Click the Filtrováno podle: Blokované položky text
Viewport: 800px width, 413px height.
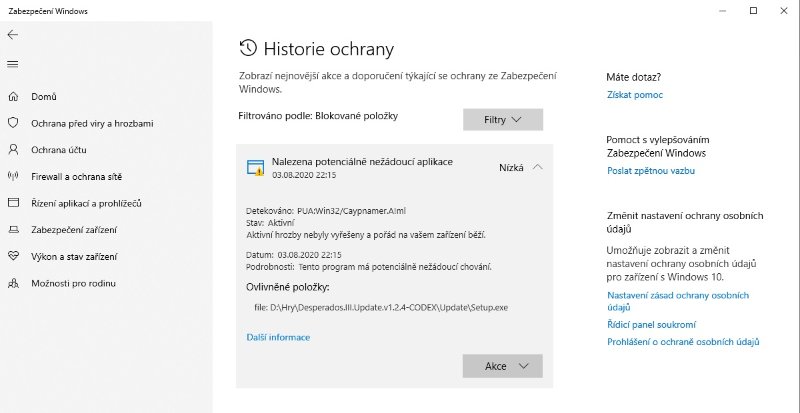(318, 115)
